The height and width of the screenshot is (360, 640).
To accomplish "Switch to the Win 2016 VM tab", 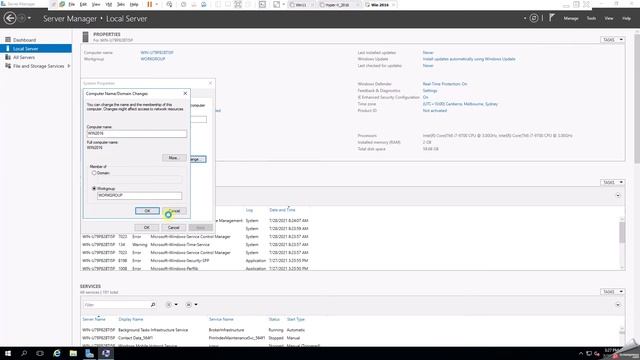I will pos(380,5).
